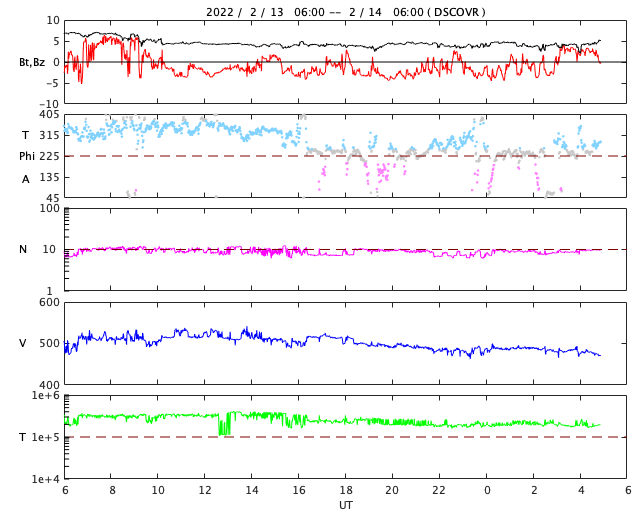Click the 'UT' x-axis label
This screenshot has height=512, width=640.
tap(346, 505)
